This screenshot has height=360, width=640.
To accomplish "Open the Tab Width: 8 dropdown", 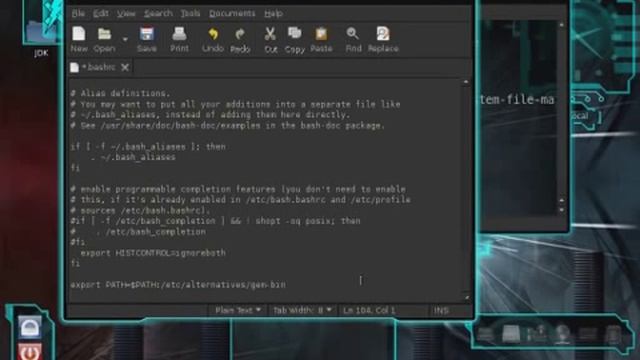I will [x=302, y=310].
